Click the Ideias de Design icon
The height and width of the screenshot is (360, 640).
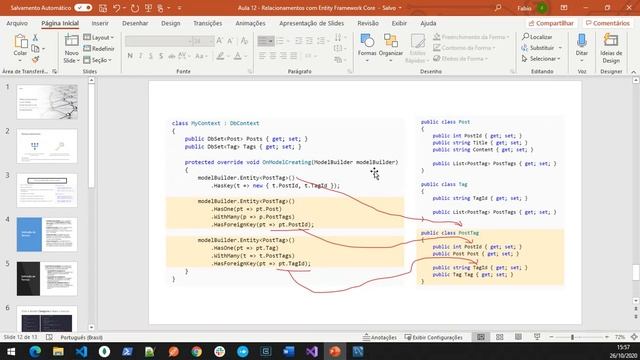(611, 41)
